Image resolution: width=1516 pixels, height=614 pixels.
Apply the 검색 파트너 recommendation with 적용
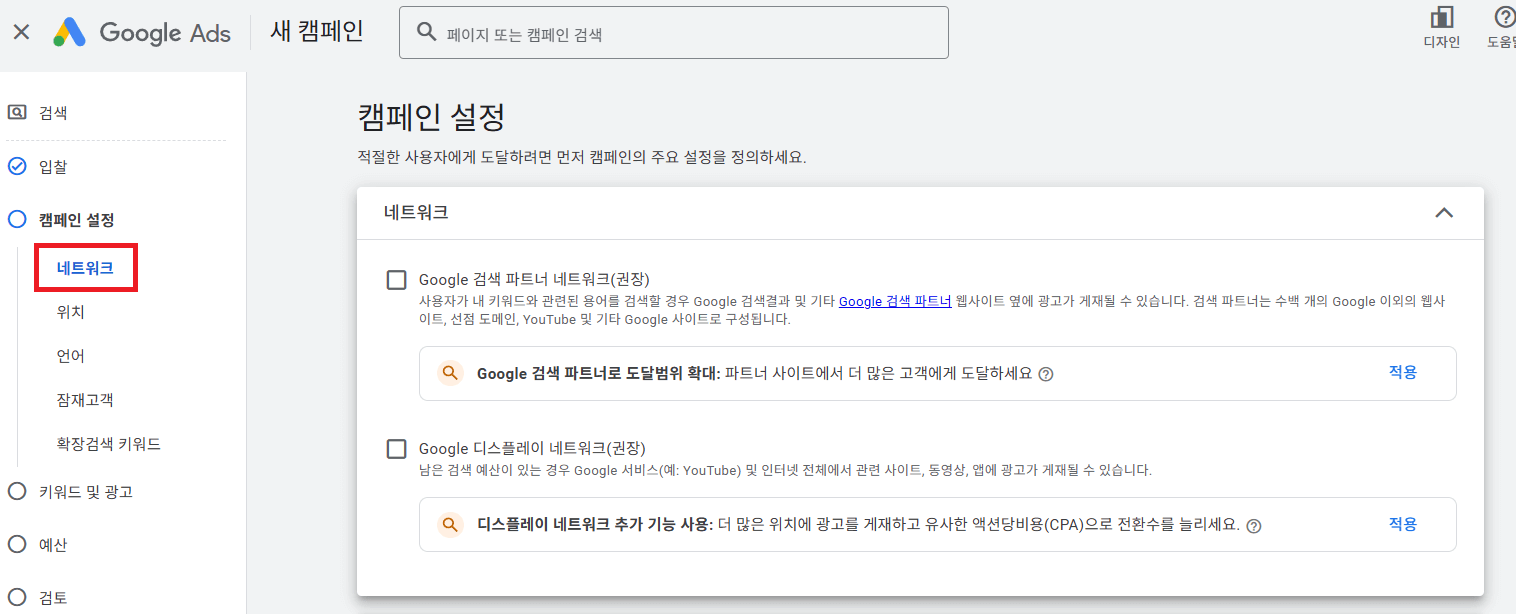tap(1403, 372)
